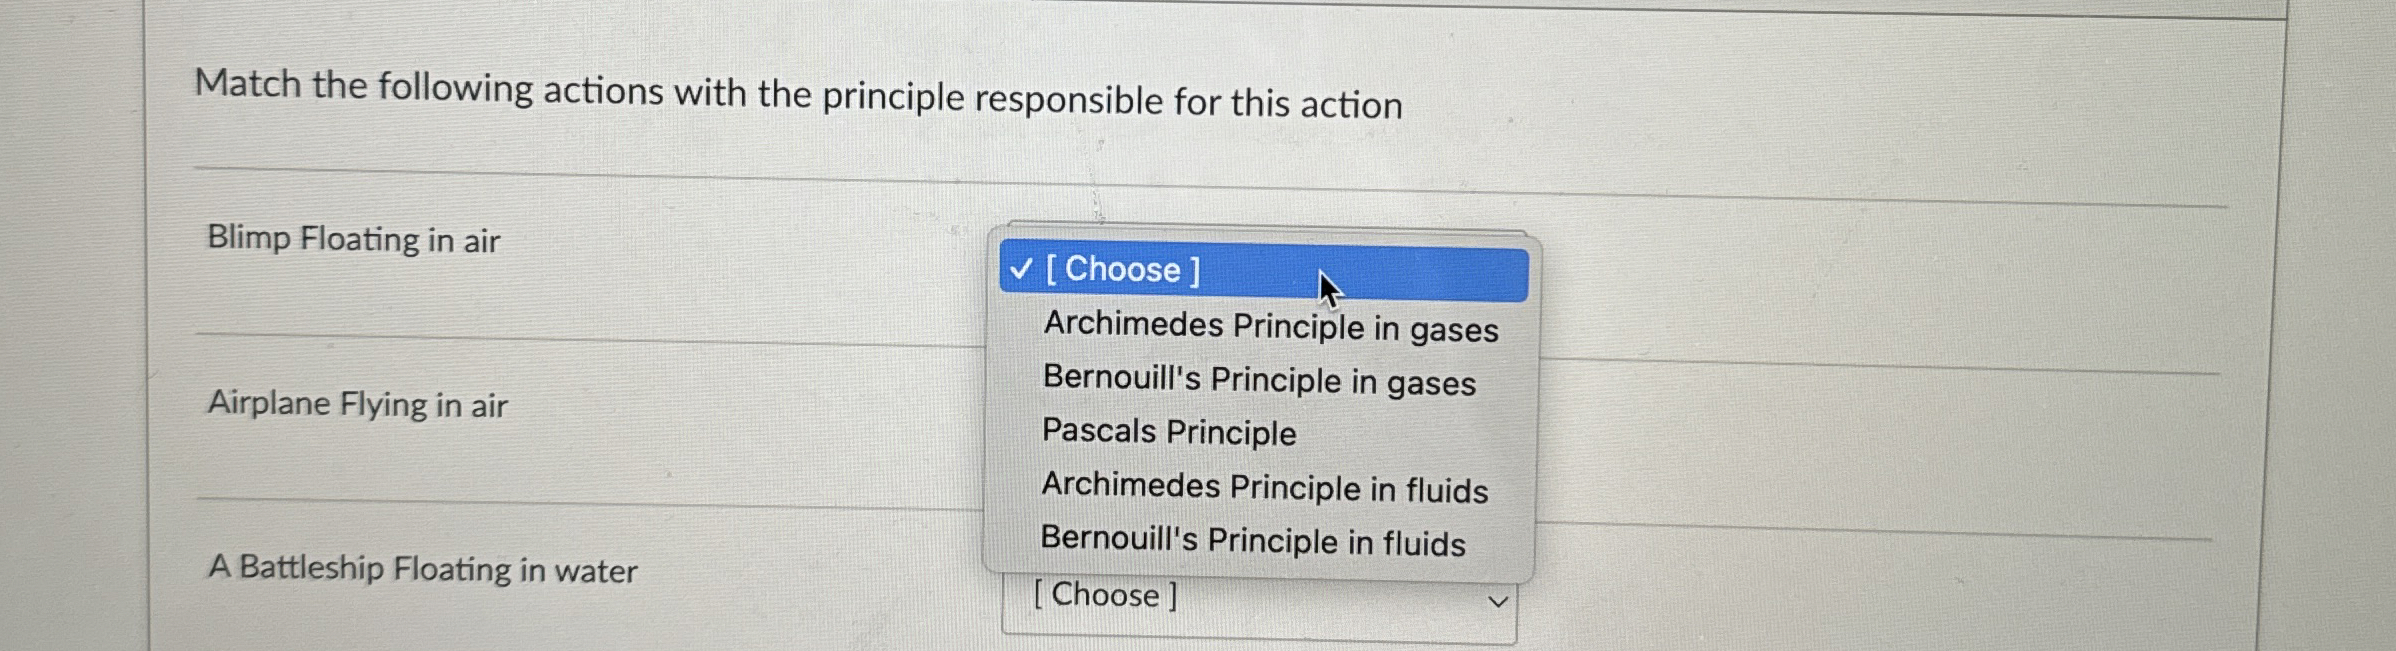The width and height of the screenshot is (2396, 651).
Task: Click the bottom "[ Choose ]" combo box text
Action: click(1103, 594)
